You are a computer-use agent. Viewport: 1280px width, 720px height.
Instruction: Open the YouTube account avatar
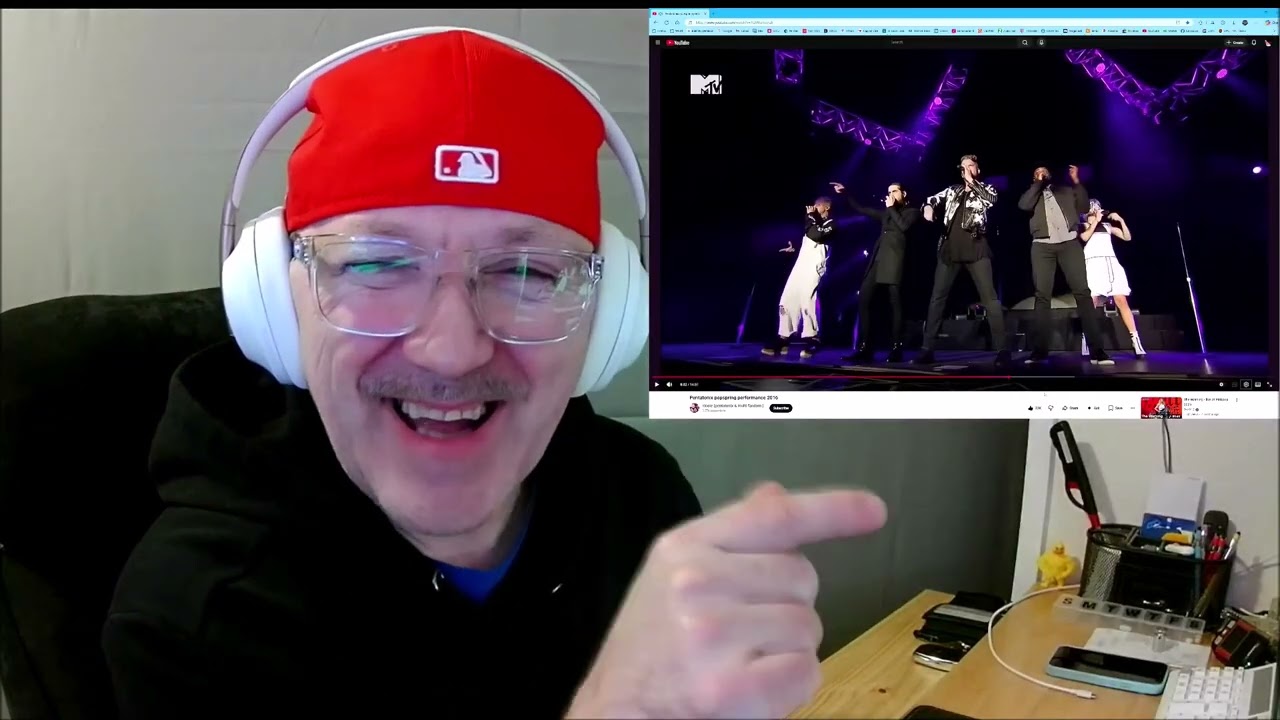(x=1268, y=42)
